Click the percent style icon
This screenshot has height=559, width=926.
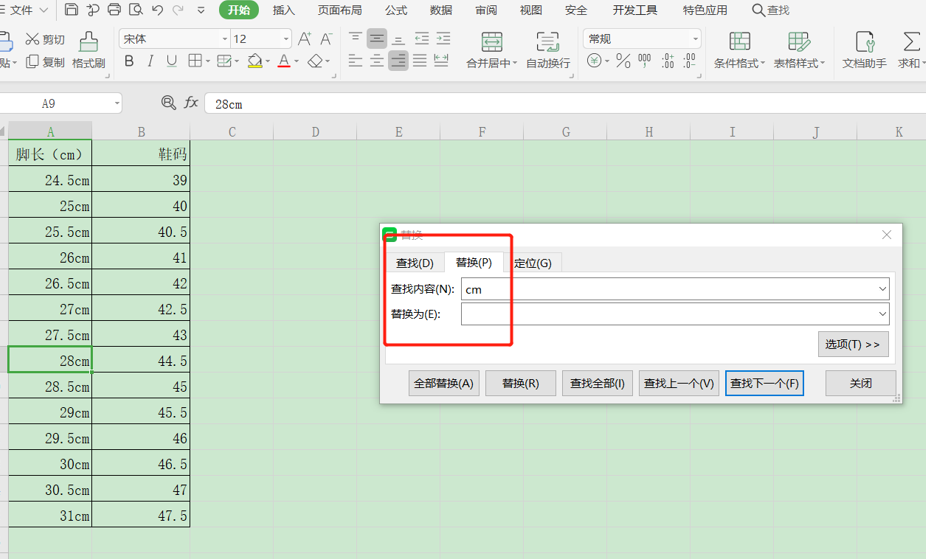click(623, 60)
